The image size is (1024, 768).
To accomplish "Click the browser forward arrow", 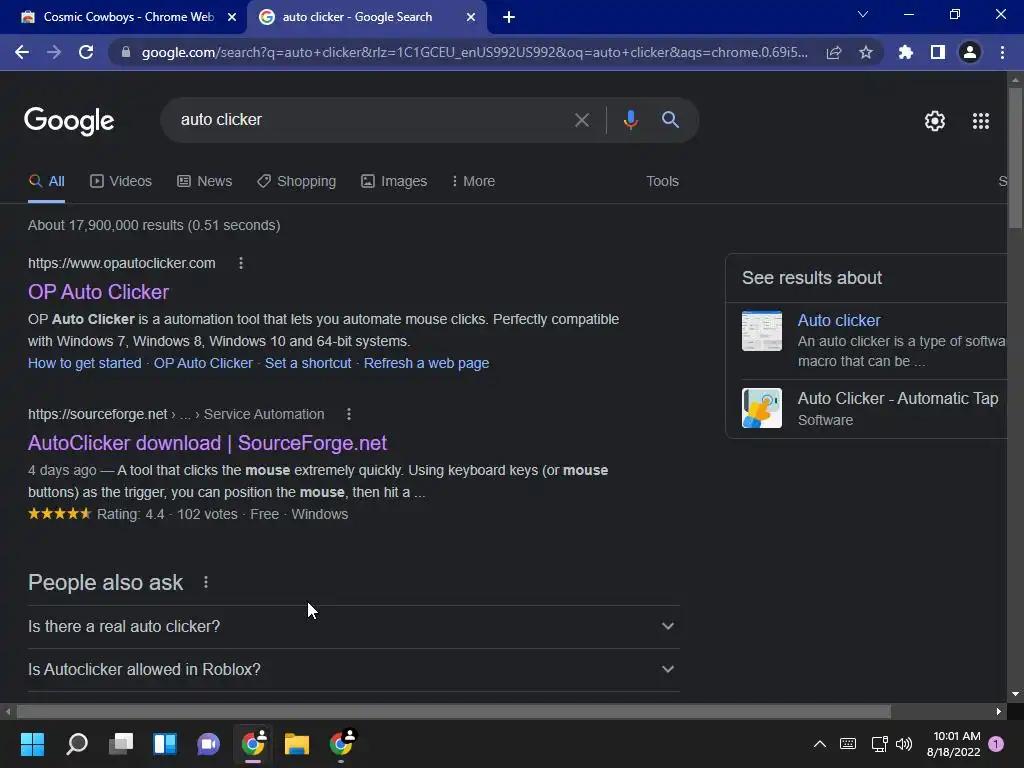I will click(54, 52).
